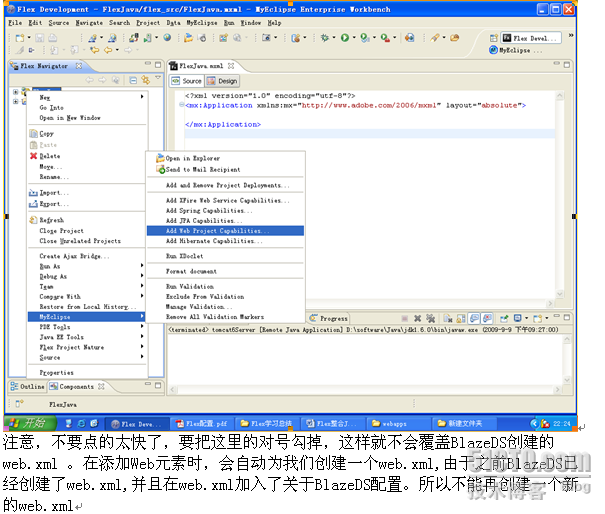605x514 pixels.
Task: Open the Progress view tab
Action: point(329,318)
